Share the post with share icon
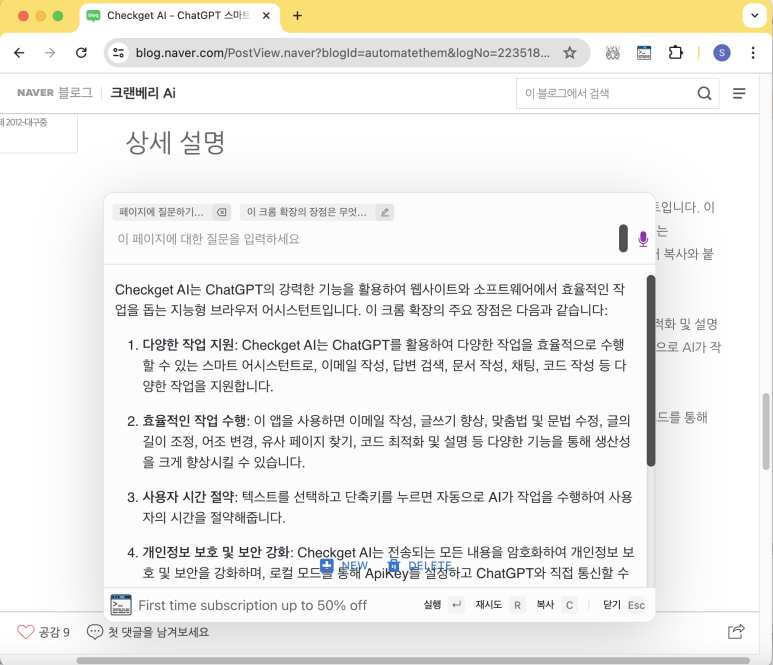Screen dimensions: 773x665 (x=736, y=631)
